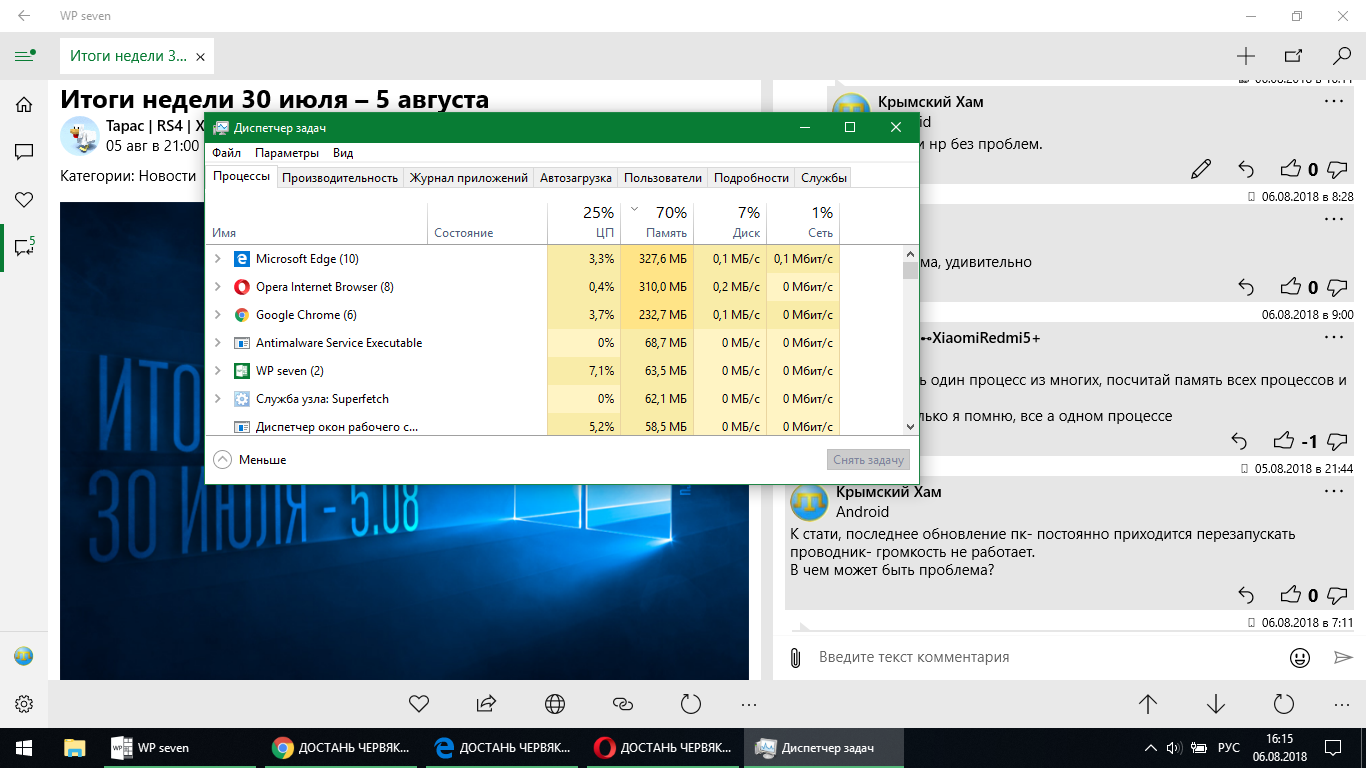
Task: Expand Служба узла: Superfetch row
Action: [x=218, y=399]
